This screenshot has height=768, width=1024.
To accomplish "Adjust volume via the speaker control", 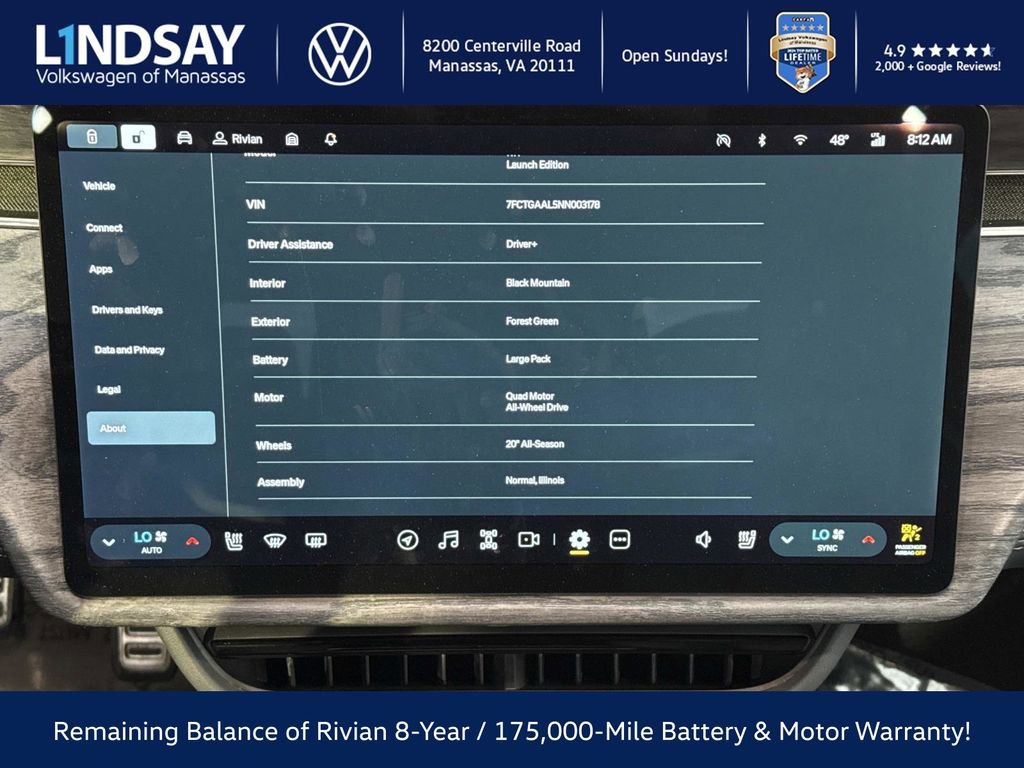I will click(703, 539).
